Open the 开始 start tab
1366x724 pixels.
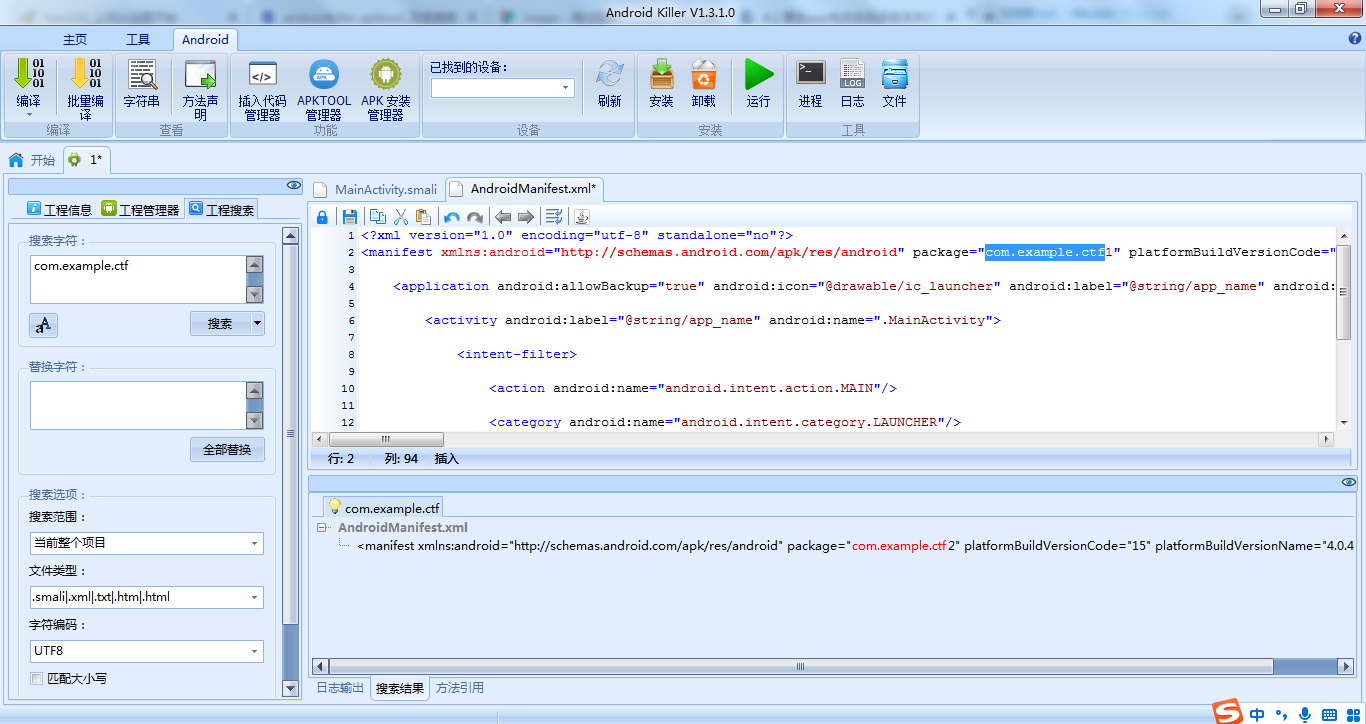(x=32, y=160)
